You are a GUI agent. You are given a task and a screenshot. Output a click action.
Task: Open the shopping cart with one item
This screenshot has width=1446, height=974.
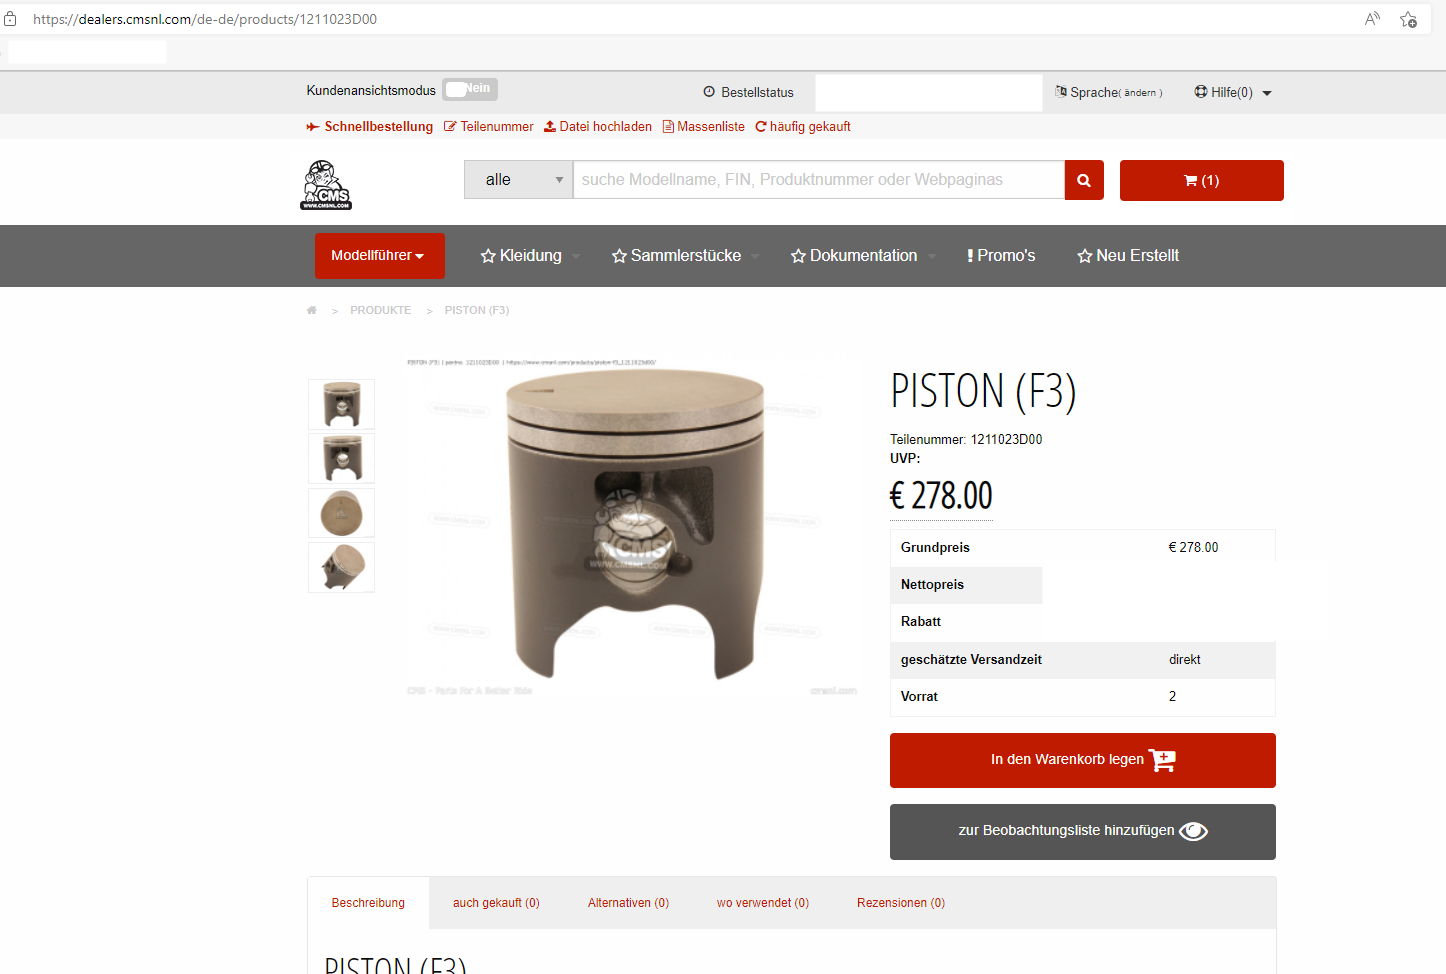(1201, 180)
